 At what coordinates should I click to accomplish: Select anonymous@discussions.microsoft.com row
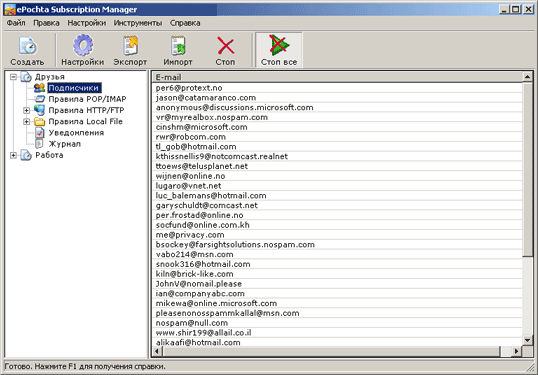coord(338,107)
